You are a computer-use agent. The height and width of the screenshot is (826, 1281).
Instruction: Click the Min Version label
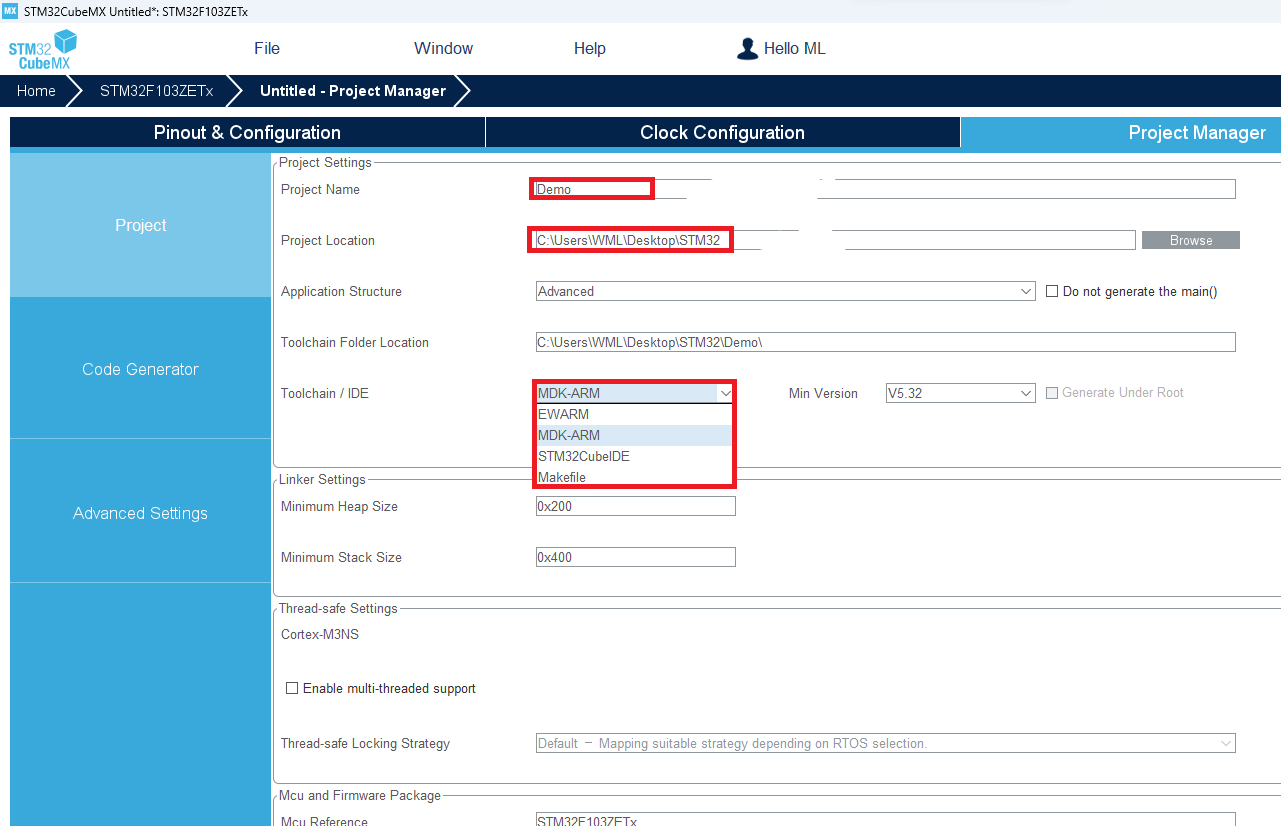click(823, 393)
